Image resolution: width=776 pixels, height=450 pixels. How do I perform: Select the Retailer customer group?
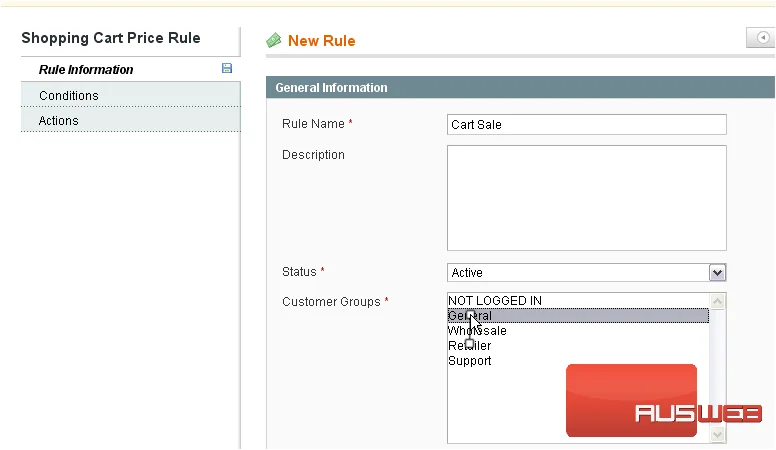(578, 346)
